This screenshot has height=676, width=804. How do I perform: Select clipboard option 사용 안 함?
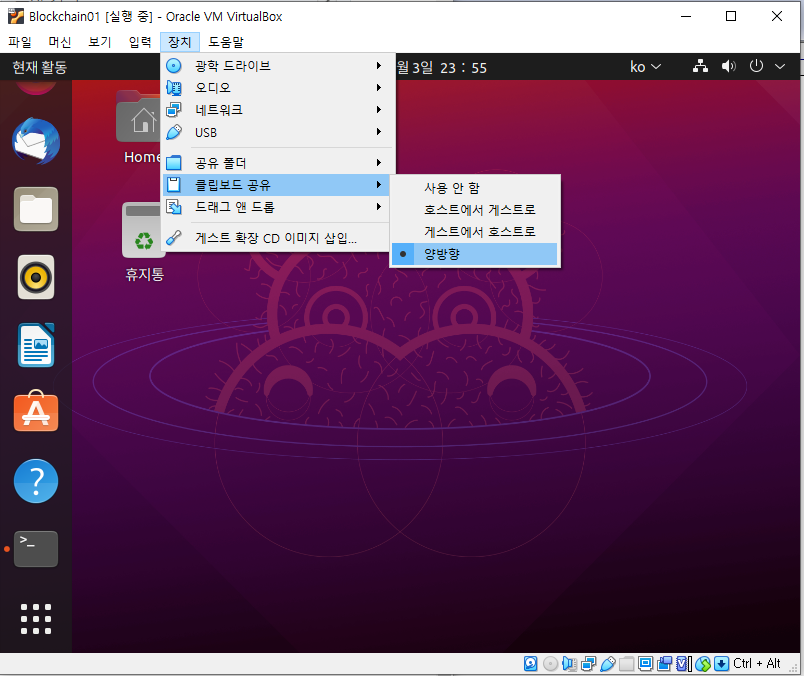[475, 188]
